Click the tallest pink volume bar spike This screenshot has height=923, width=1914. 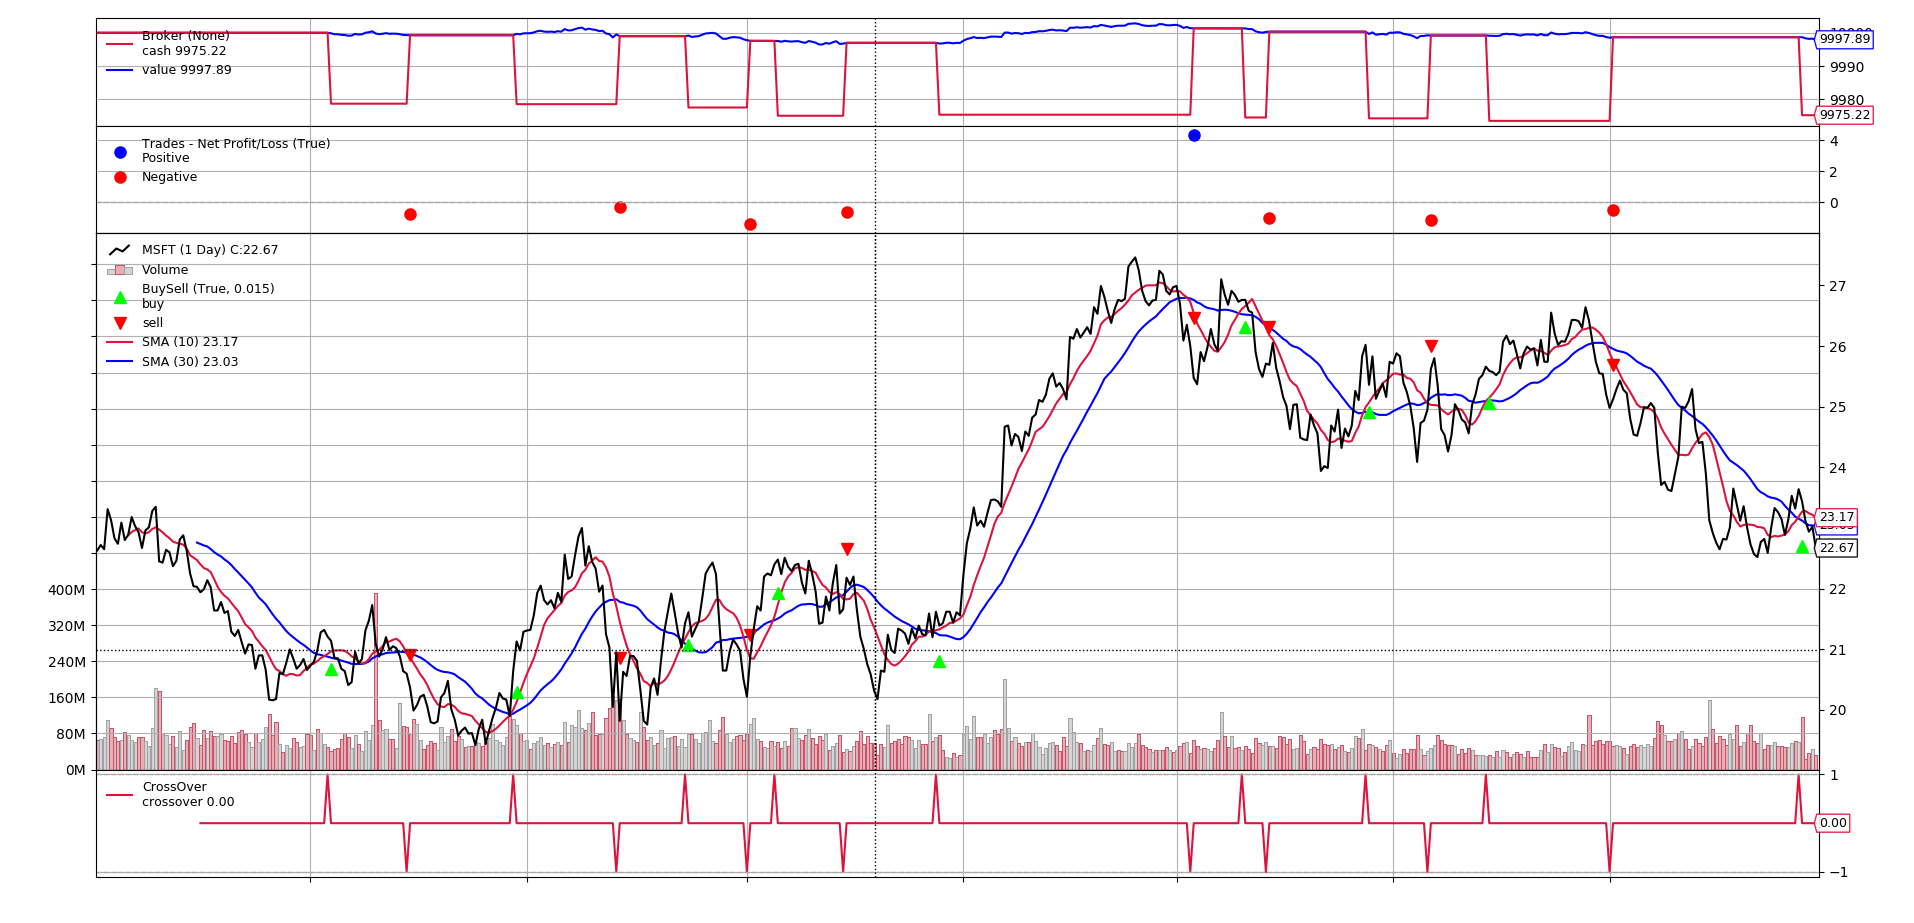(x=376, y=680)
